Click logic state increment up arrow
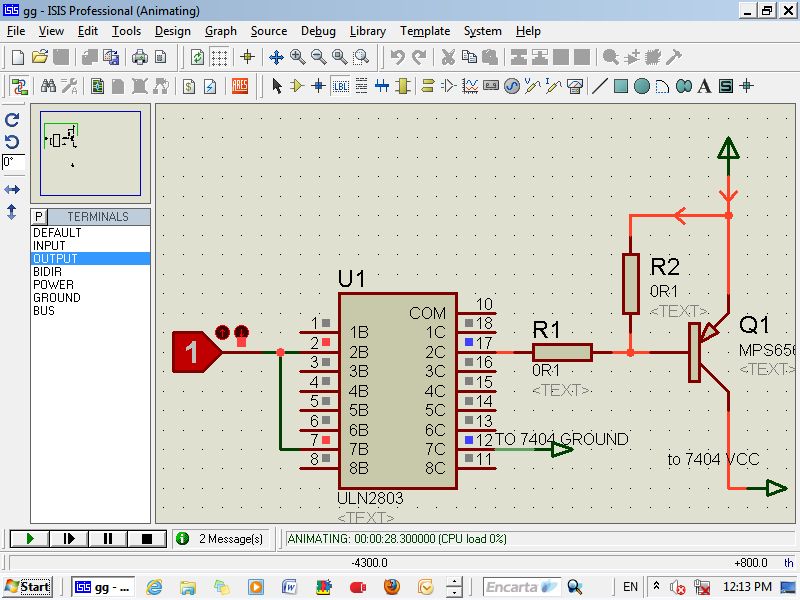The width and height of the screenshot is (800, 600). (x=222, y=333)
